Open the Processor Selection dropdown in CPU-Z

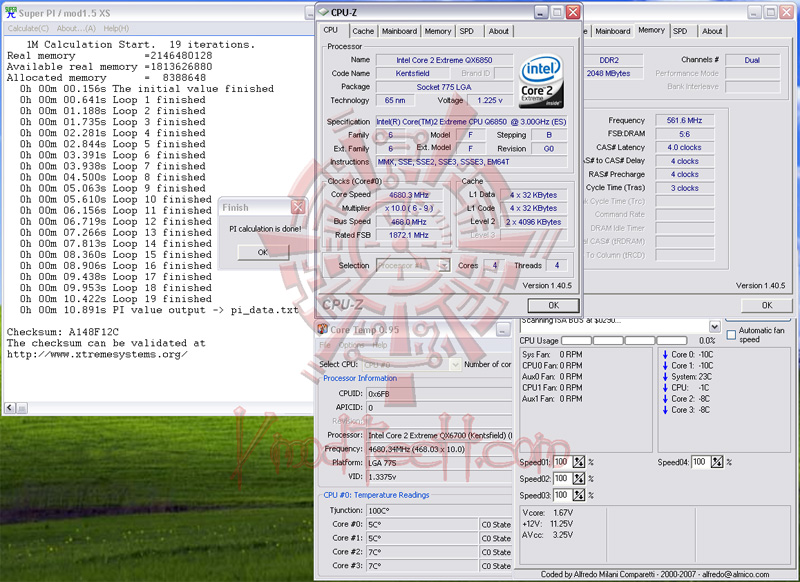(444, 266)
